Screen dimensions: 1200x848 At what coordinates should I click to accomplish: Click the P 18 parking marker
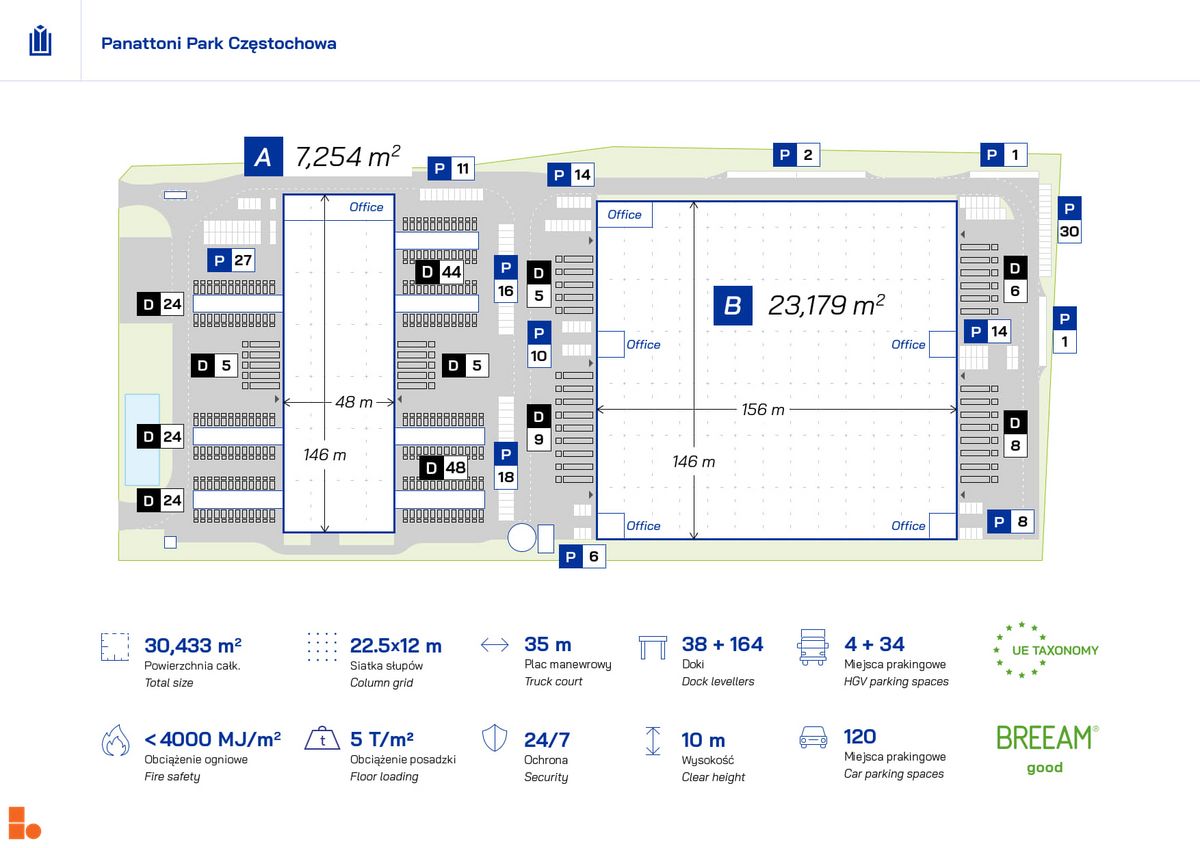tap(506, 465)
